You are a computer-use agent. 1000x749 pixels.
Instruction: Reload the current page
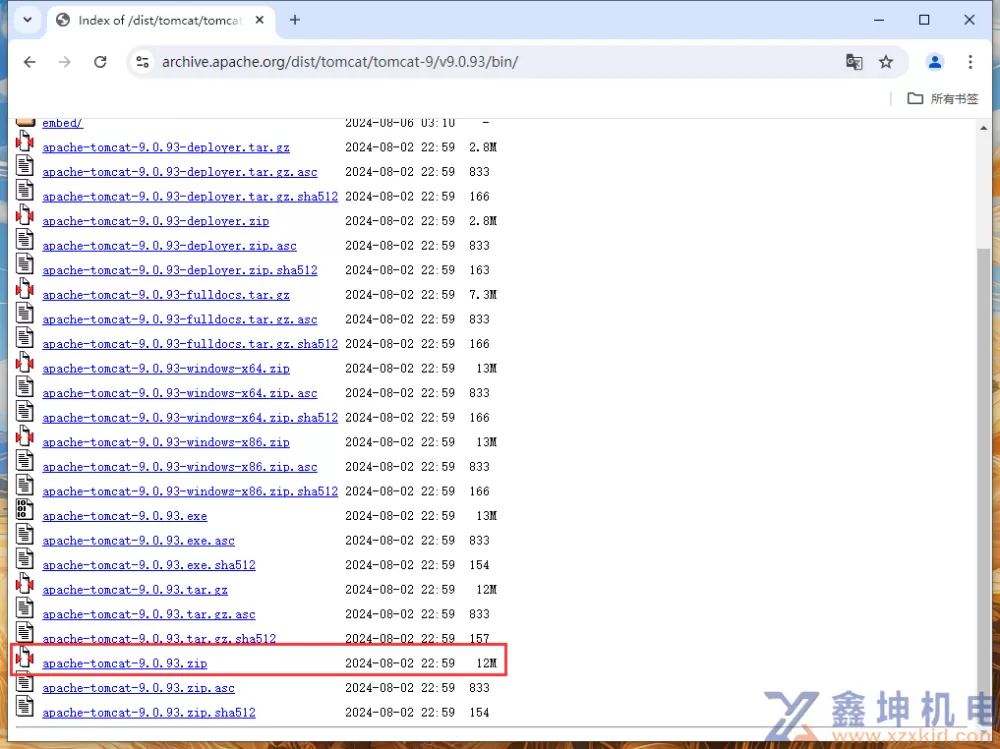100,62
